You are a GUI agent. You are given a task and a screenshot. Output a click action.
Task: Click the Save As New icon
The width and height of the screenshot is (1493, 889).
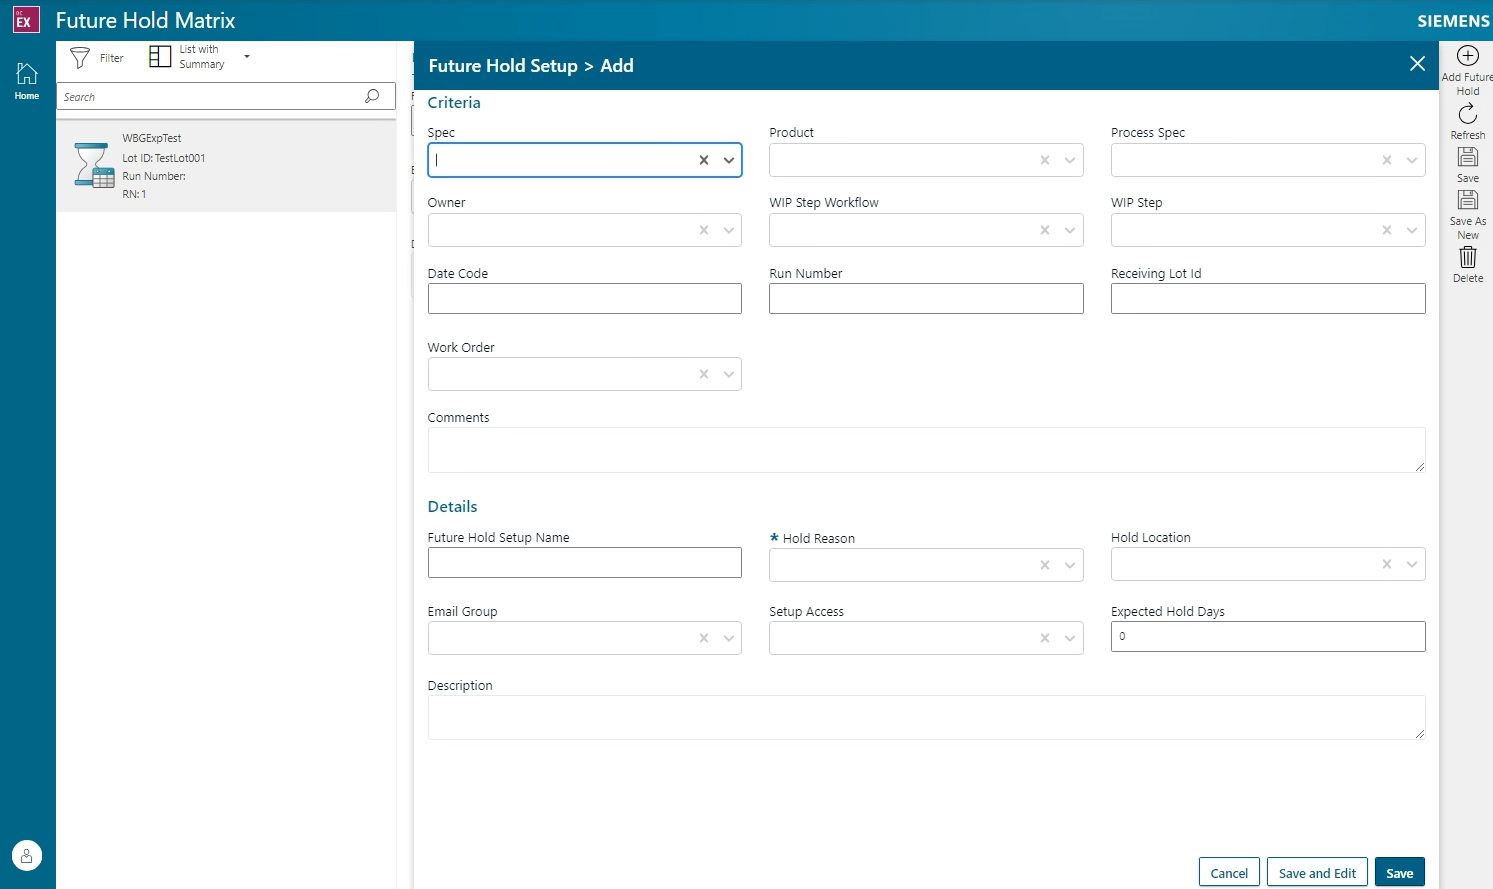(x=1467, y=200)
